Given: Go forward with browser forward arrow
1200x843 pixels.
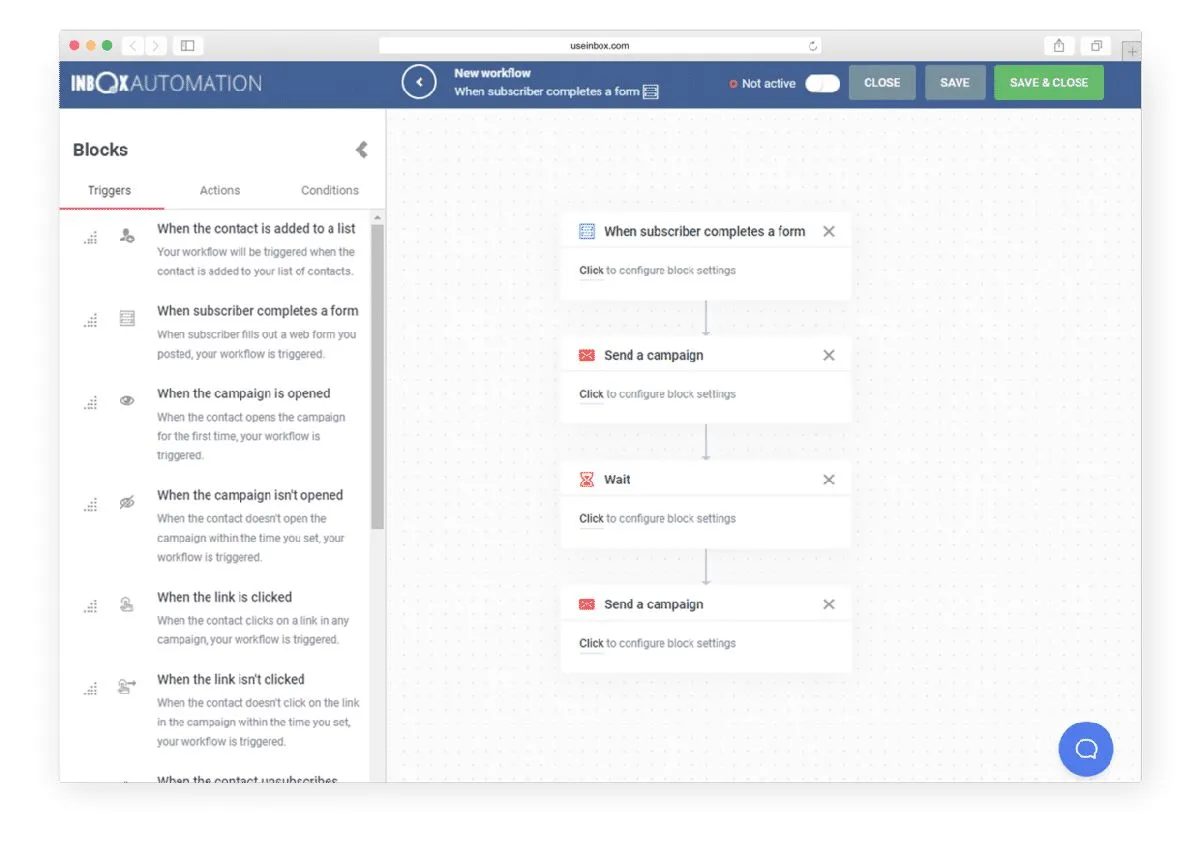Looking at the screenshot, I should pos(156,45).
